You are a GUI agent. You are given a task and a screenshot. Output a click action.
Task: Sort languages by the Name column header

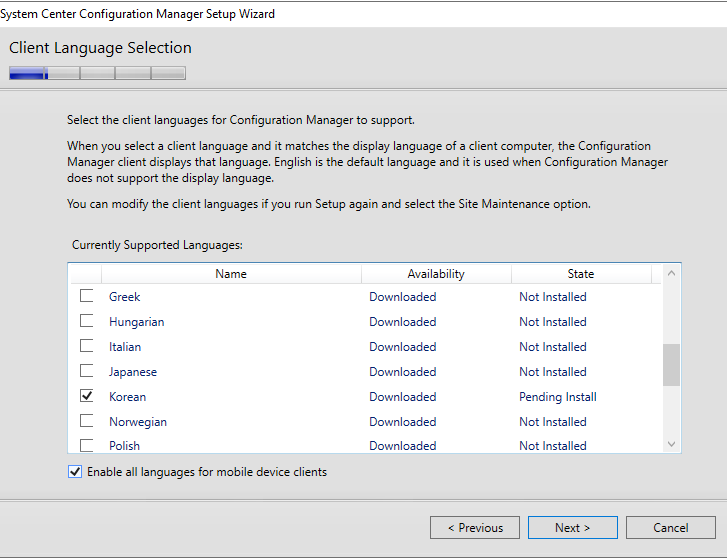(x=231, y=274)
